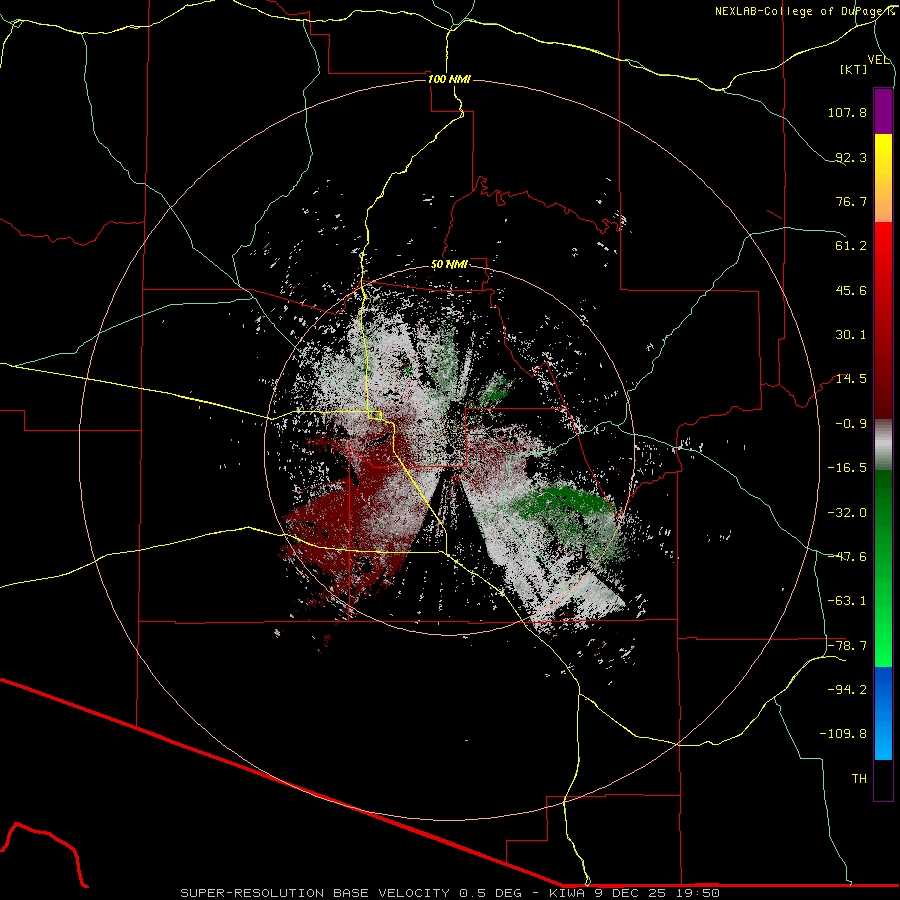Click the blue segment of the color bar
The height and width of the screenshot is (900, 900).
(883, 713)
